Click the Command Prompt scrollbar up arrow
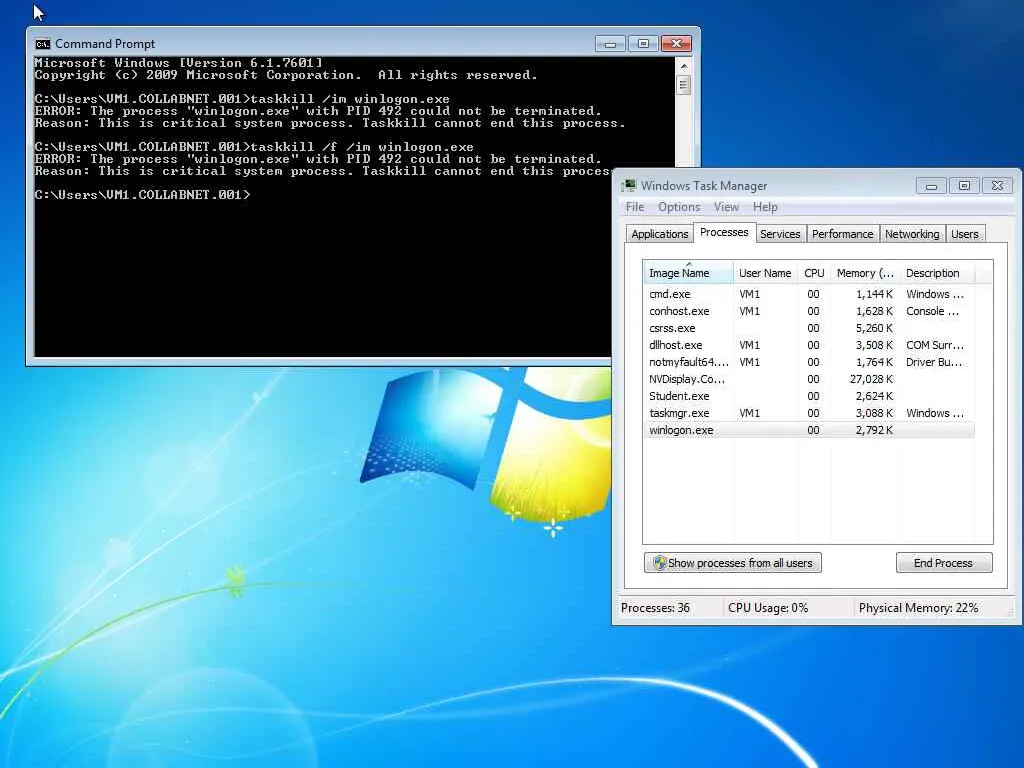The width and height of the screenshot is (1024, 768). (684, 66)
